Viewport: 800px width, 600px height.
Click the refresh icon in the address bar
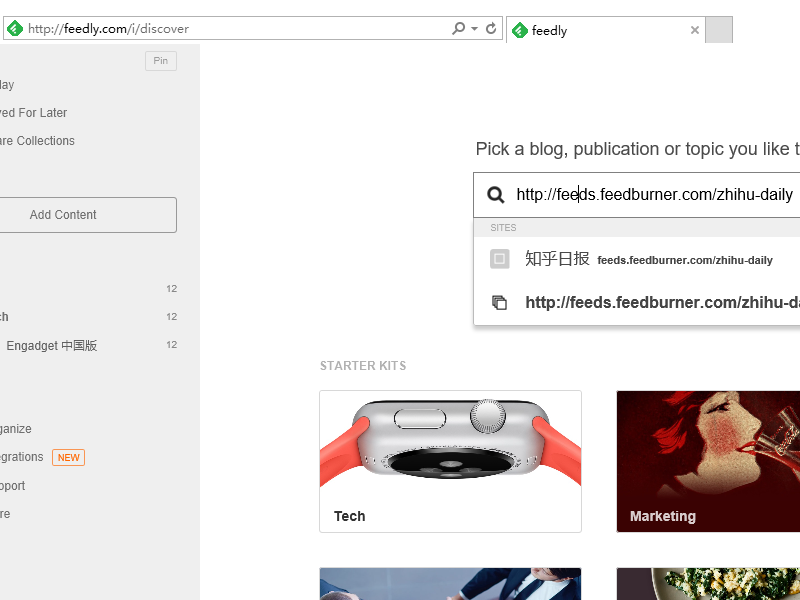coord(491,29)
